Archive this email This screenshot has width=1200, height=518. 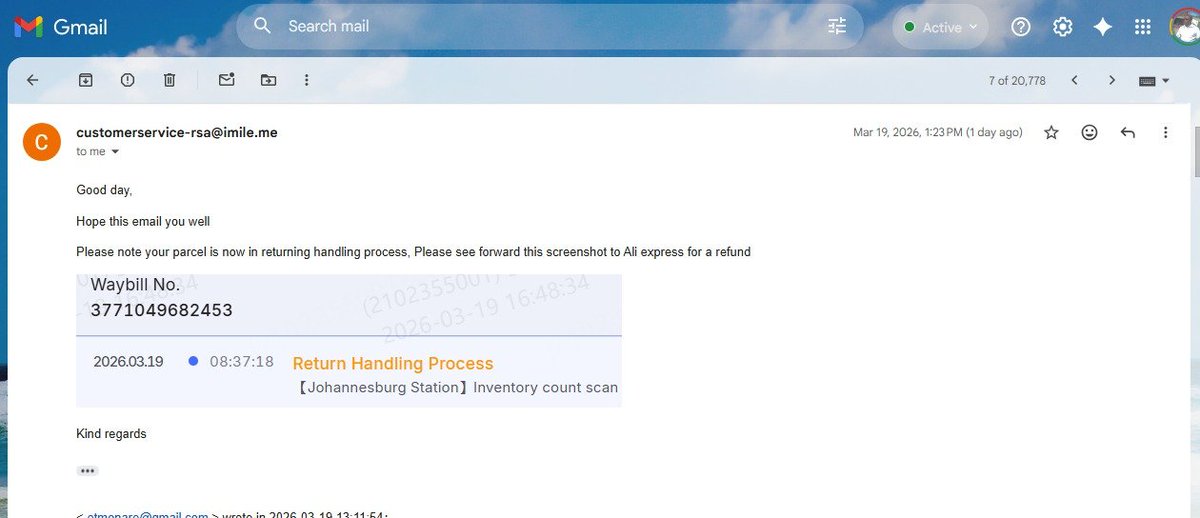tap(86, 80)
